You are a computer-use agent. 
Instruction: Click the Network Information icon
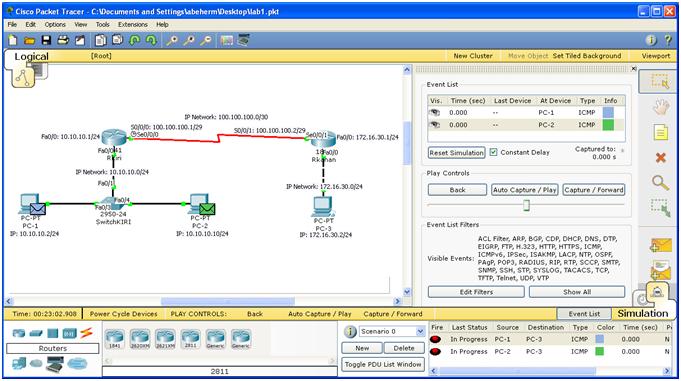pos(651,40)
